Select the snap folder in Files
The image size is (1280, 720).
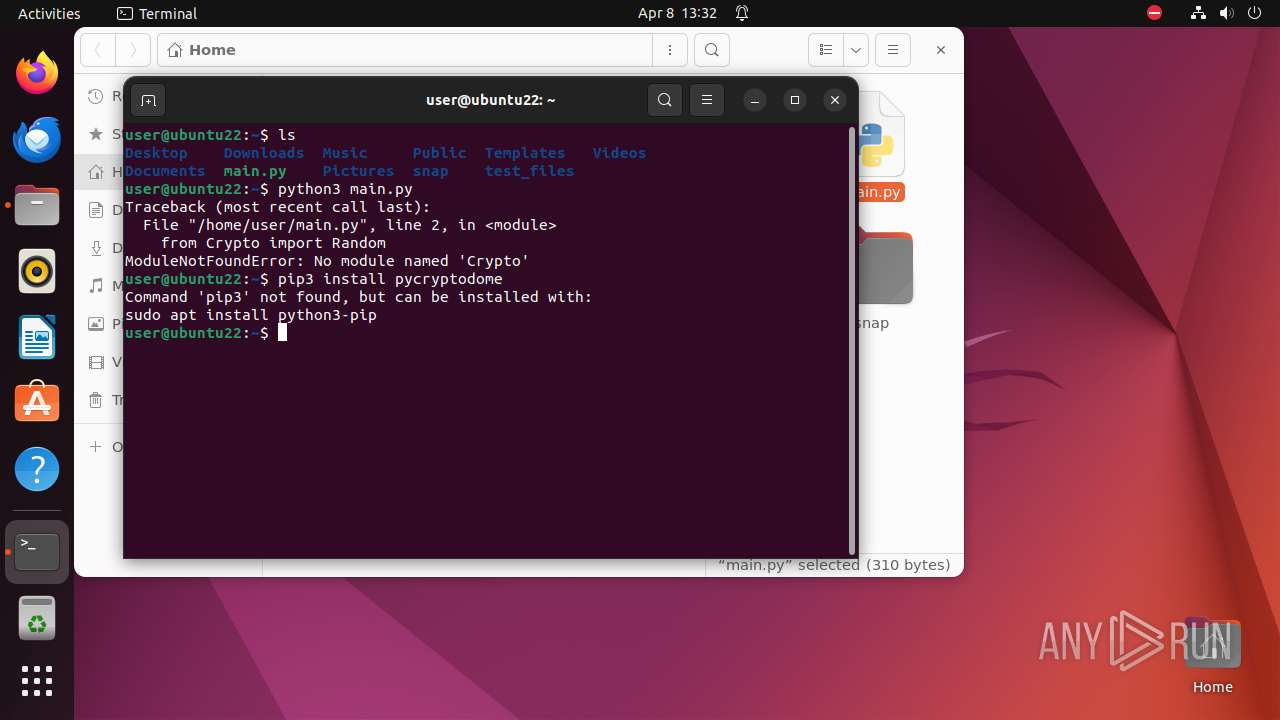885,280
